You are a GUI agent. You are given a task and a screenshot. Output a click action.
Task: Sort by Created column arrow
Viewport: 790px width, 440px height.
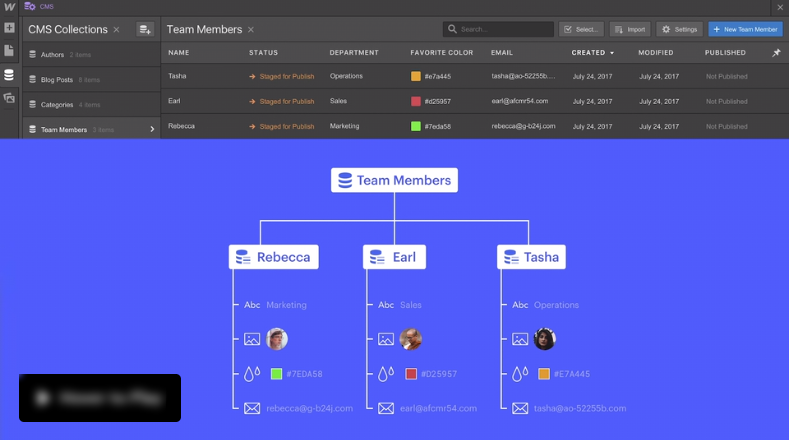612,53
